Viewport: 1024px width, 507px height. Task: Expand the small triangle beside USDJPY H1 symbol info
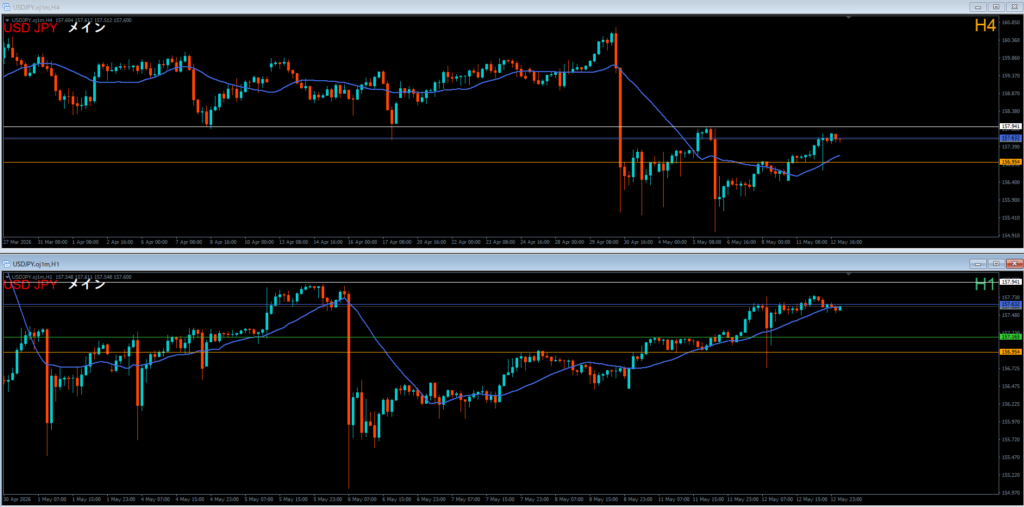[x=7, y=277]
